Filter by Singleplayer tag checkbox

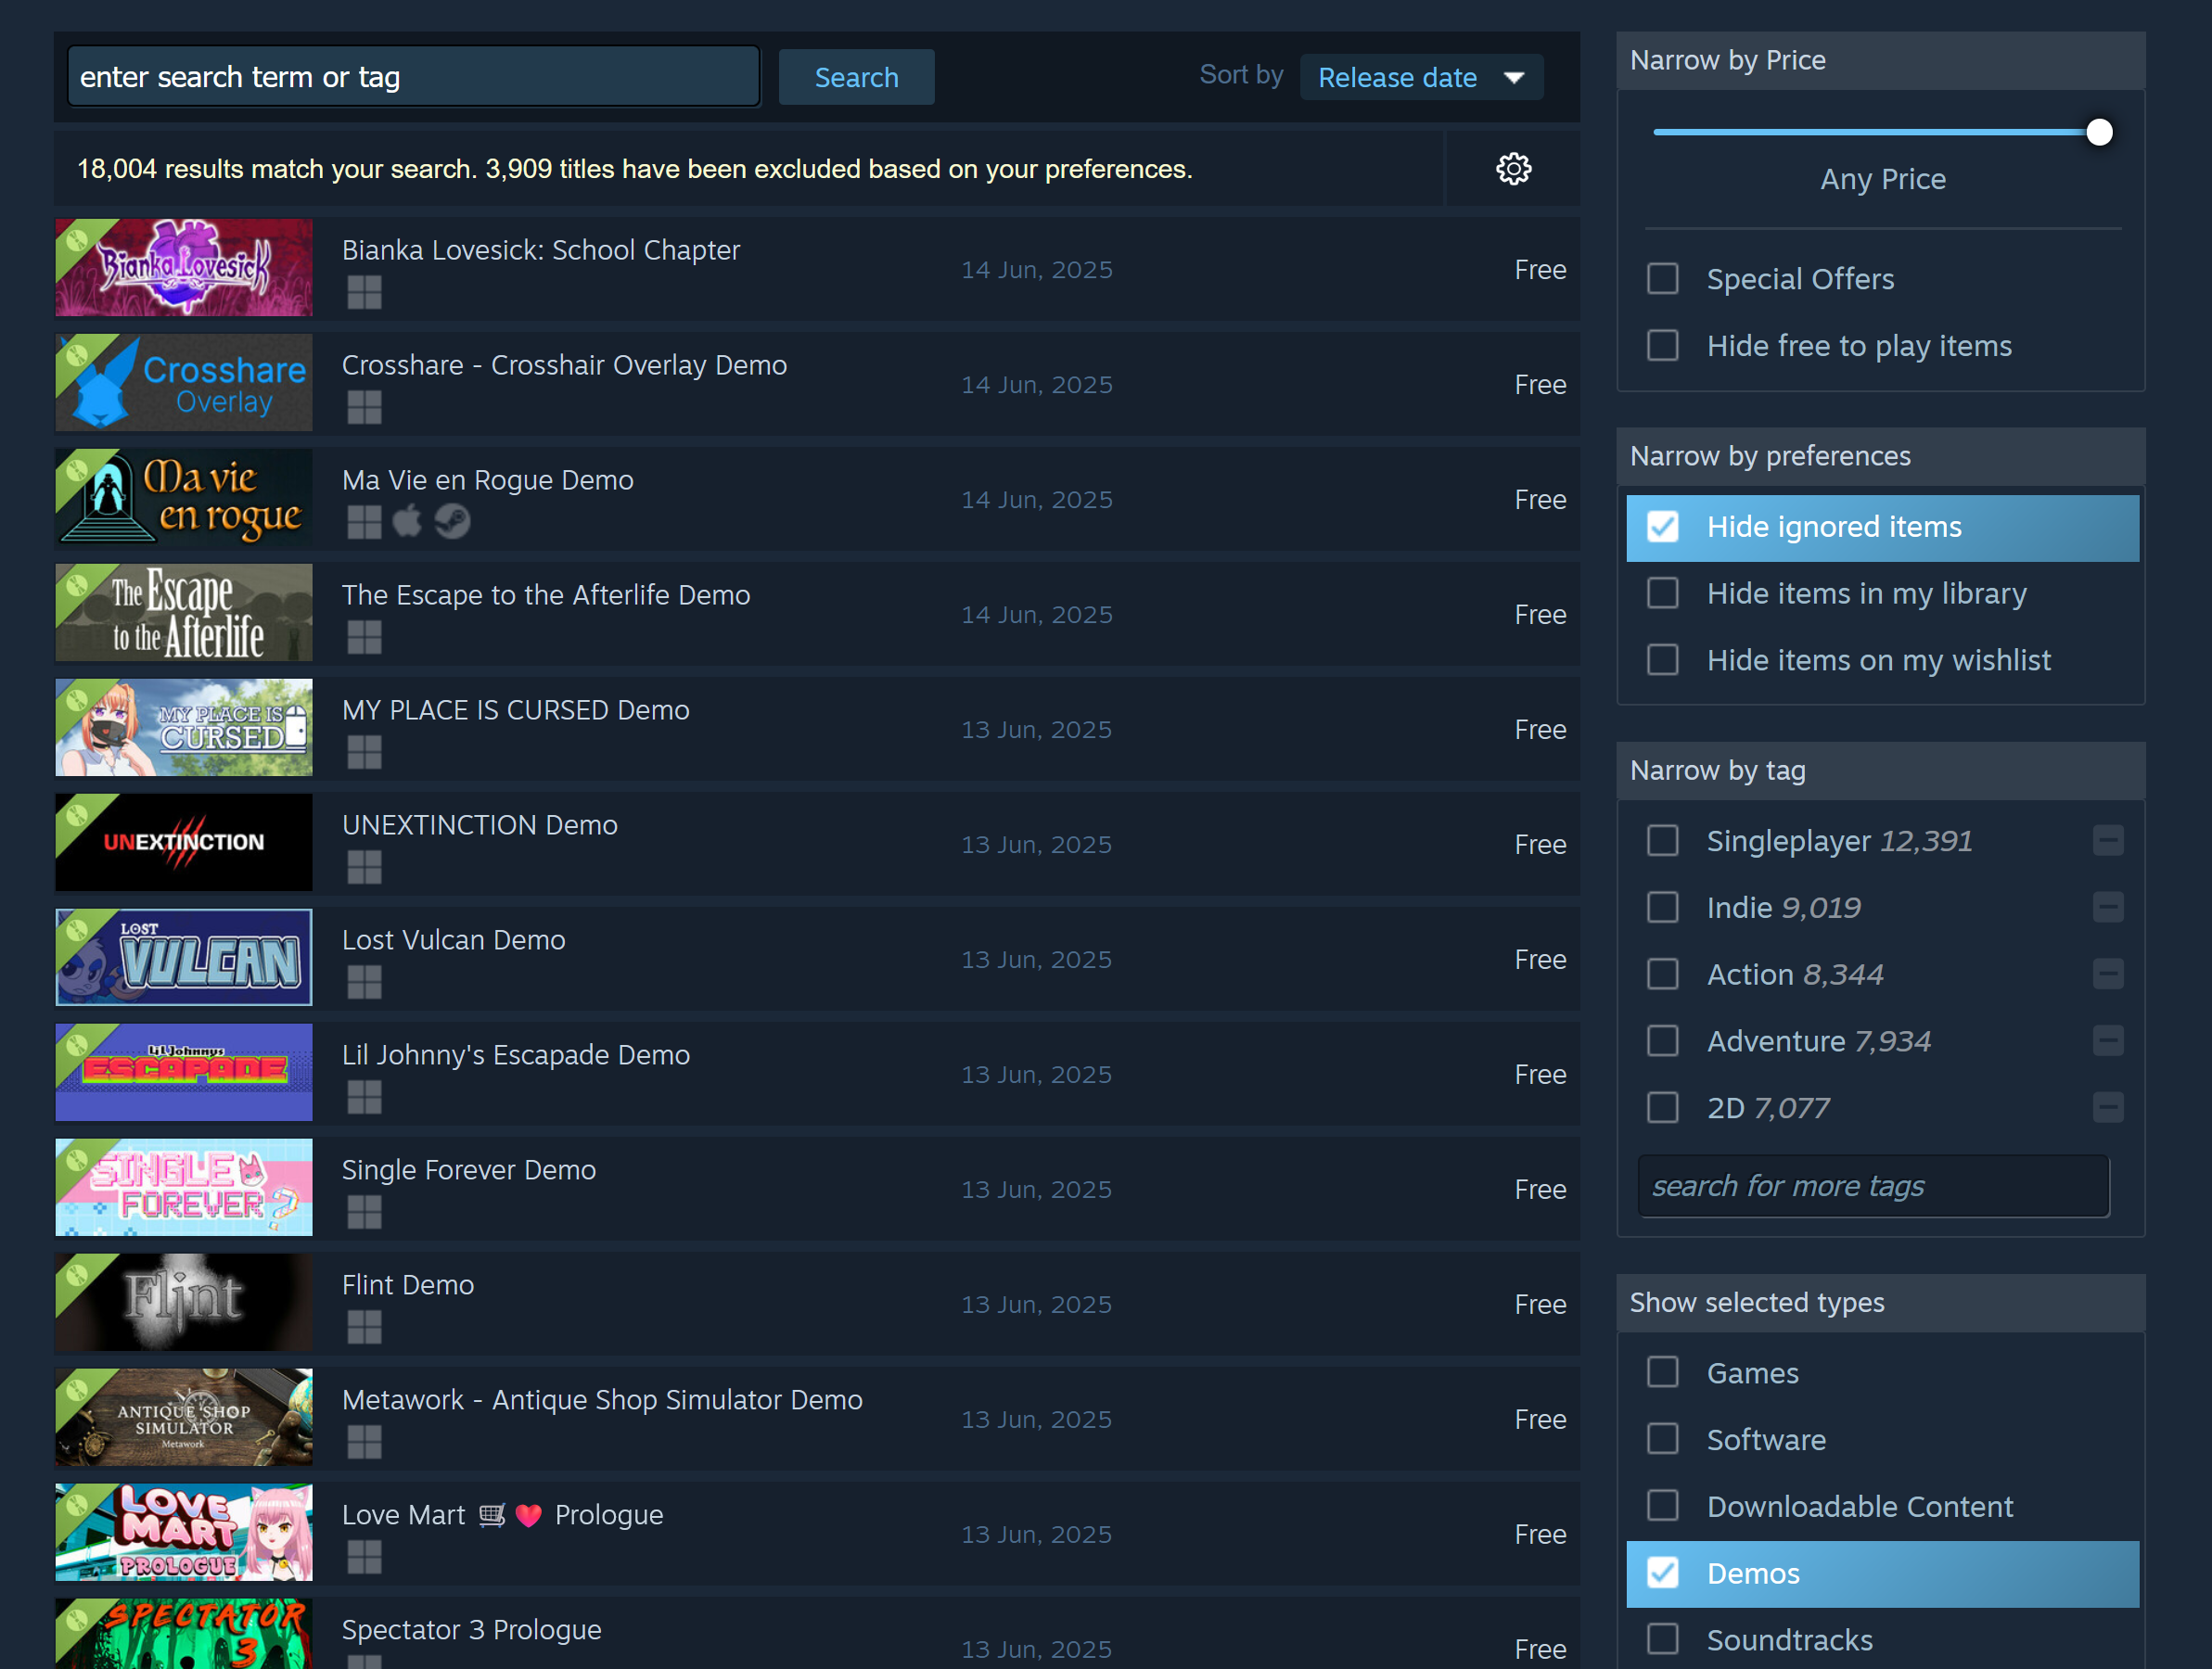point(1662,841)
